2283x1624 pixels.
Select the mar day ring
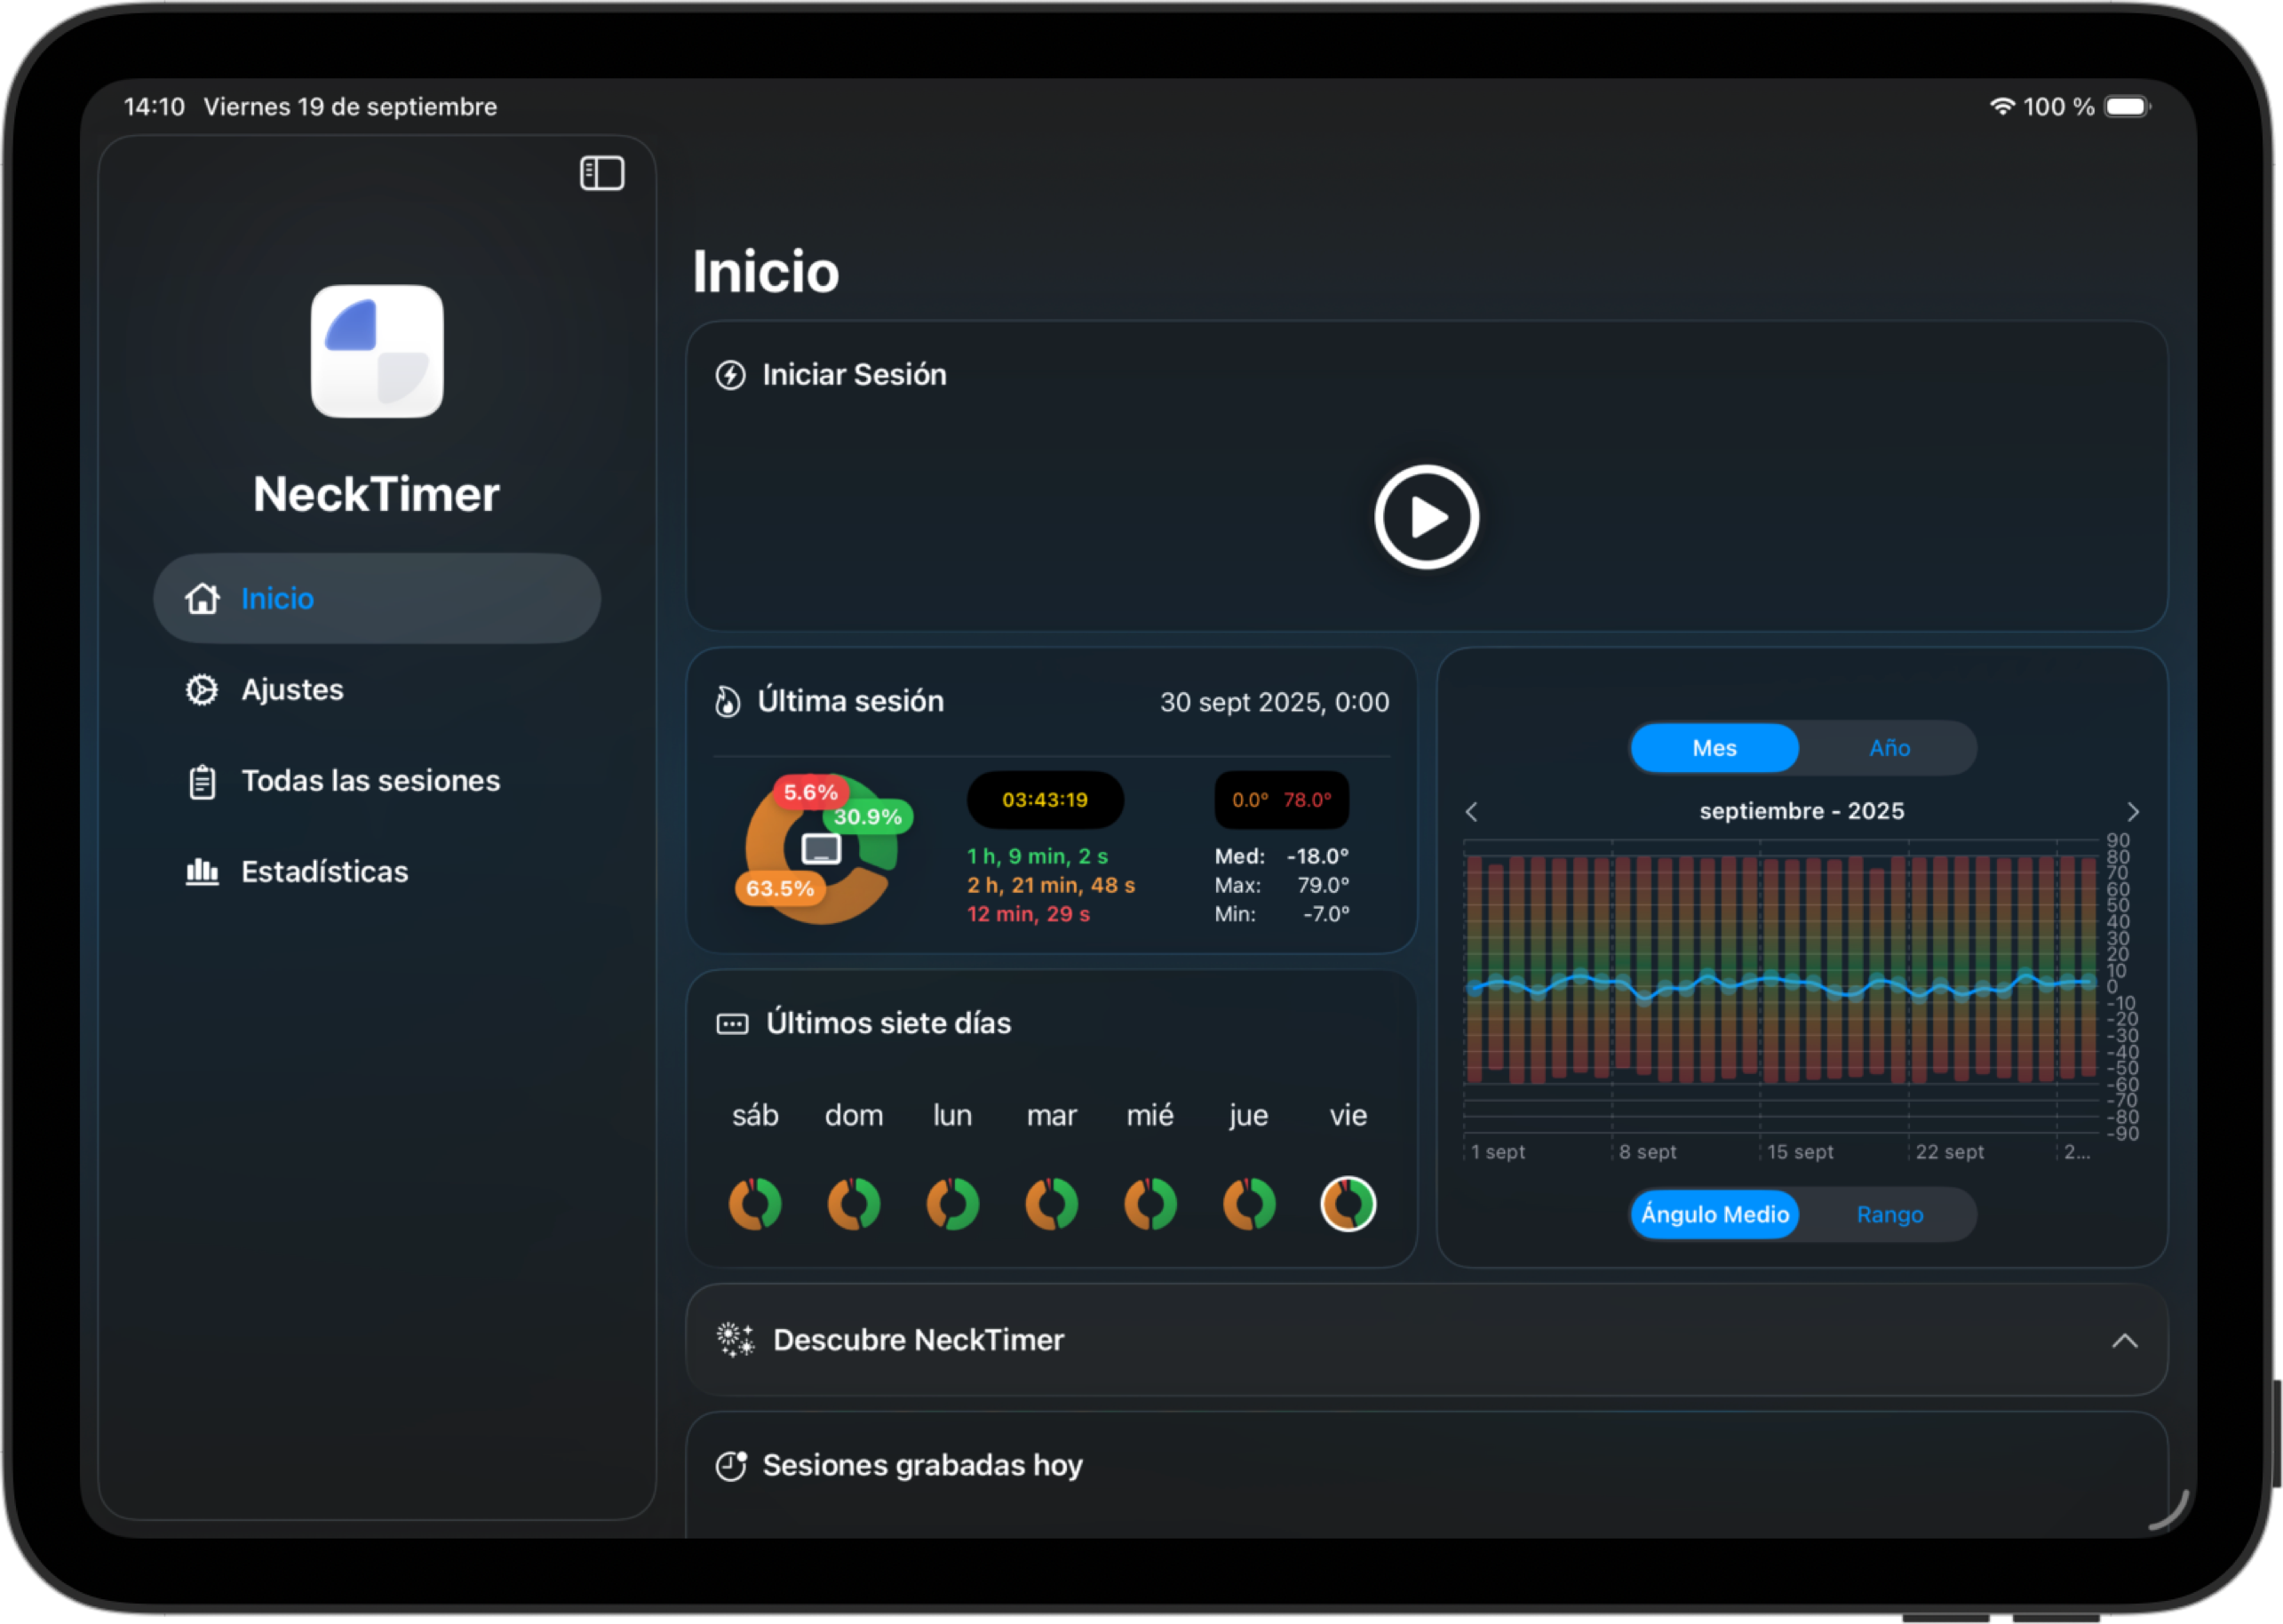(x=1052, y=1203)
